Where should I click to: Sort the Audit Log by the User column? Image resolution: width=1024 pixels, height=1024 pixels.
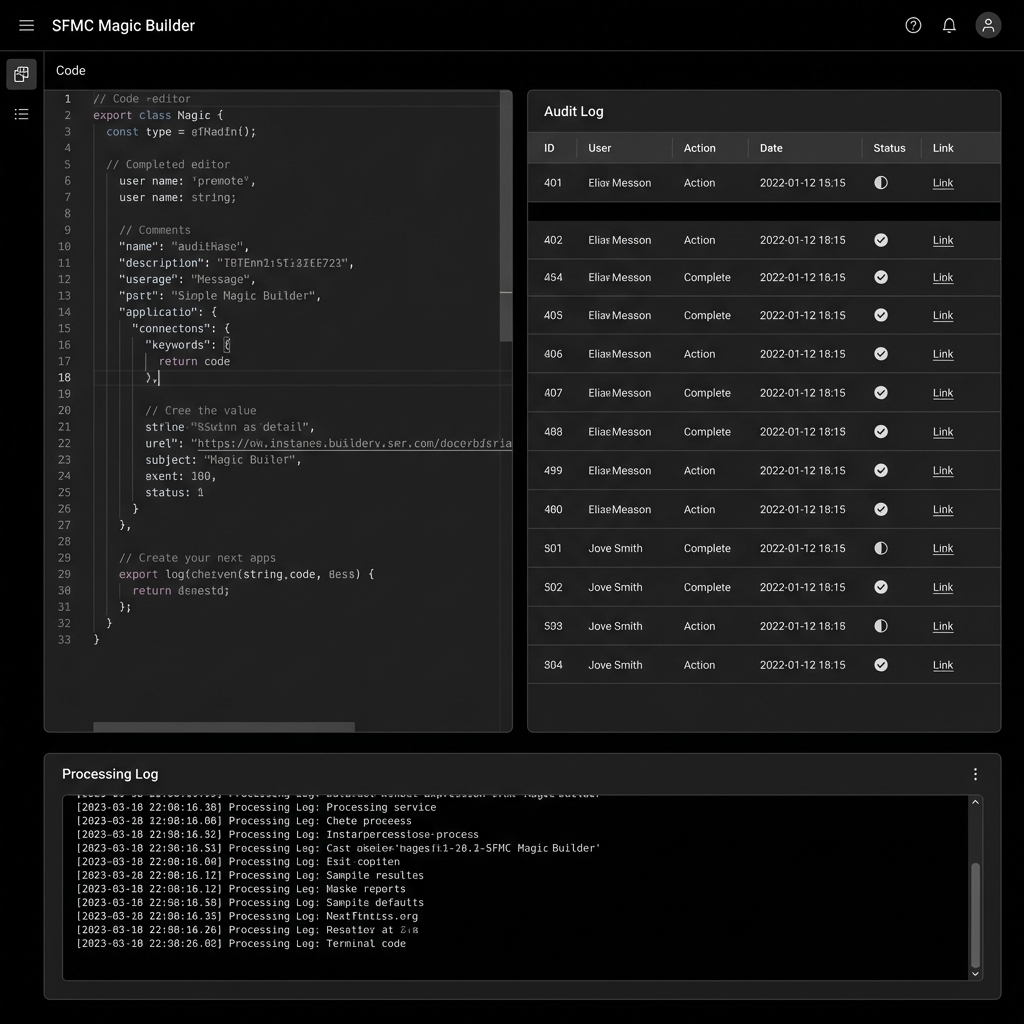(x=598, y=147)
